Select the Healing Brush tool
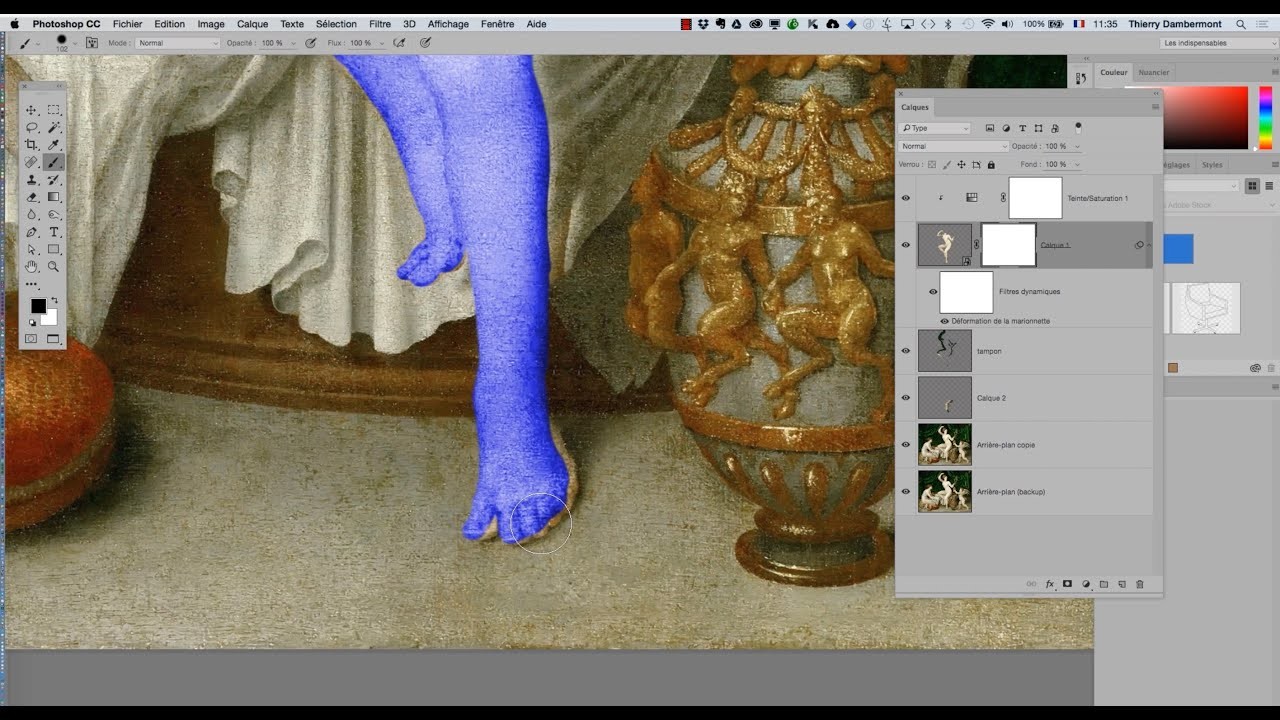The height and width of the screenshot is (720, 1280). click(32, 162)
